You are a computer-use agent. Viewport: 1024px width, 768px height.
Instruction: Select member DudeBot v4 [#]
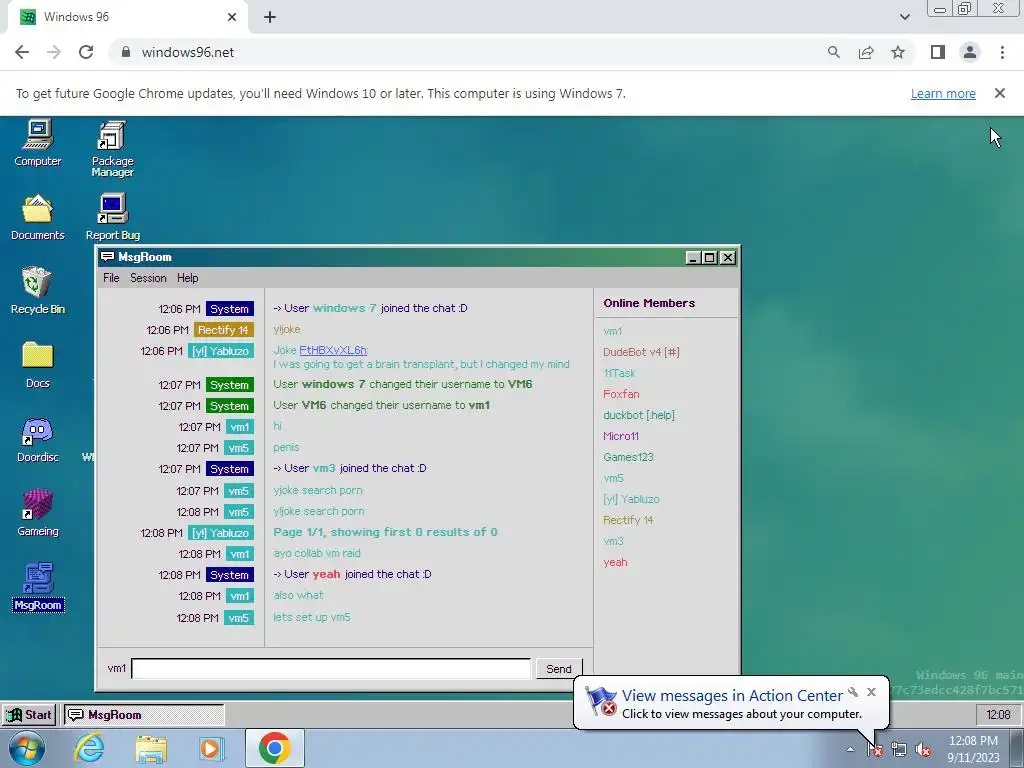pos(641,352)
